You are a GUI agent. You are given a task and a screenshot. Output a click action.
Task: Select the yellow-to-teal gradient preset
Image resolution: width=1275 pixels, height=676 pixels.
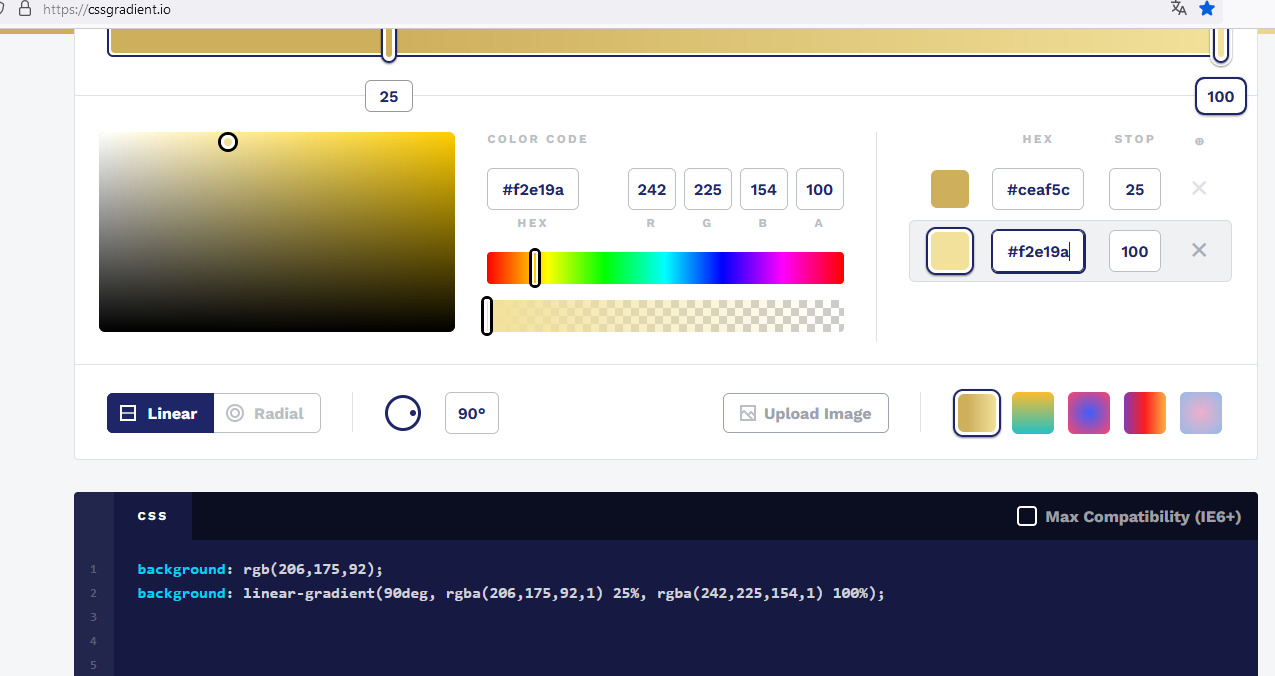coord(1033,413)
